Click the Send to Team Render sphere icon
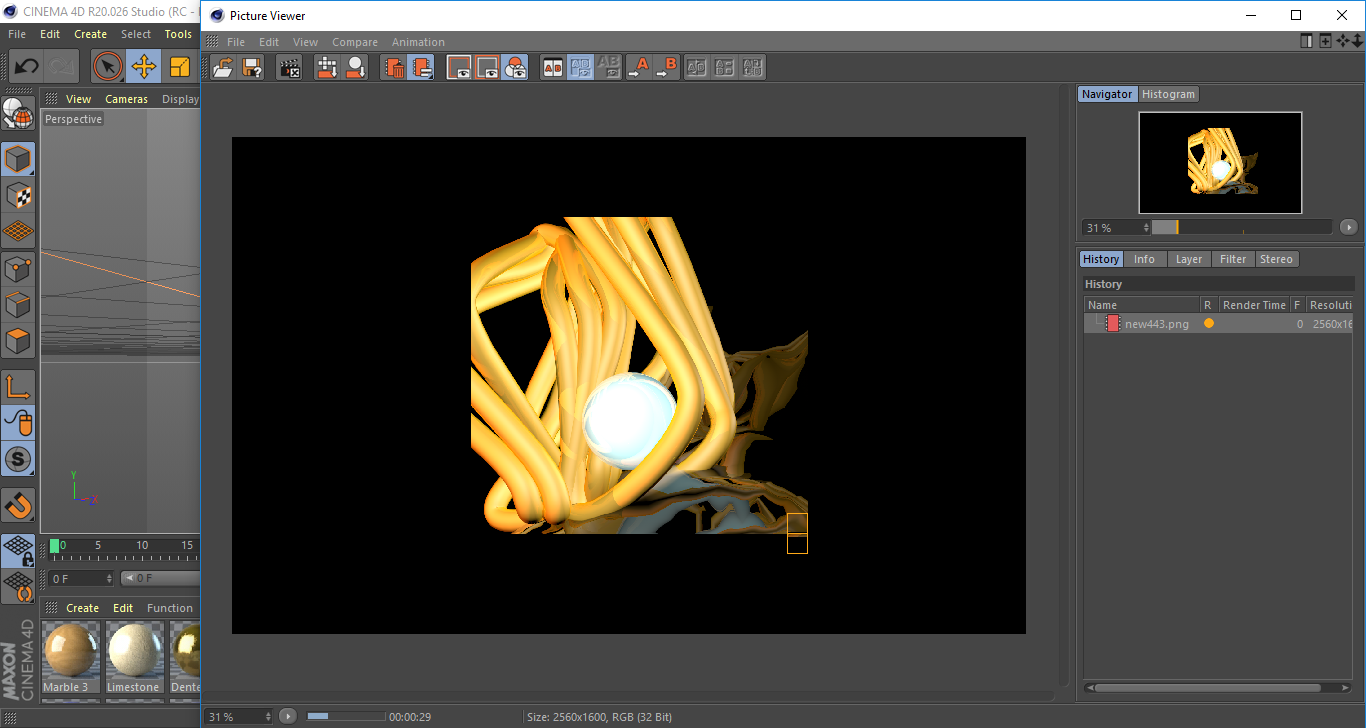 [x=355, y=68]
